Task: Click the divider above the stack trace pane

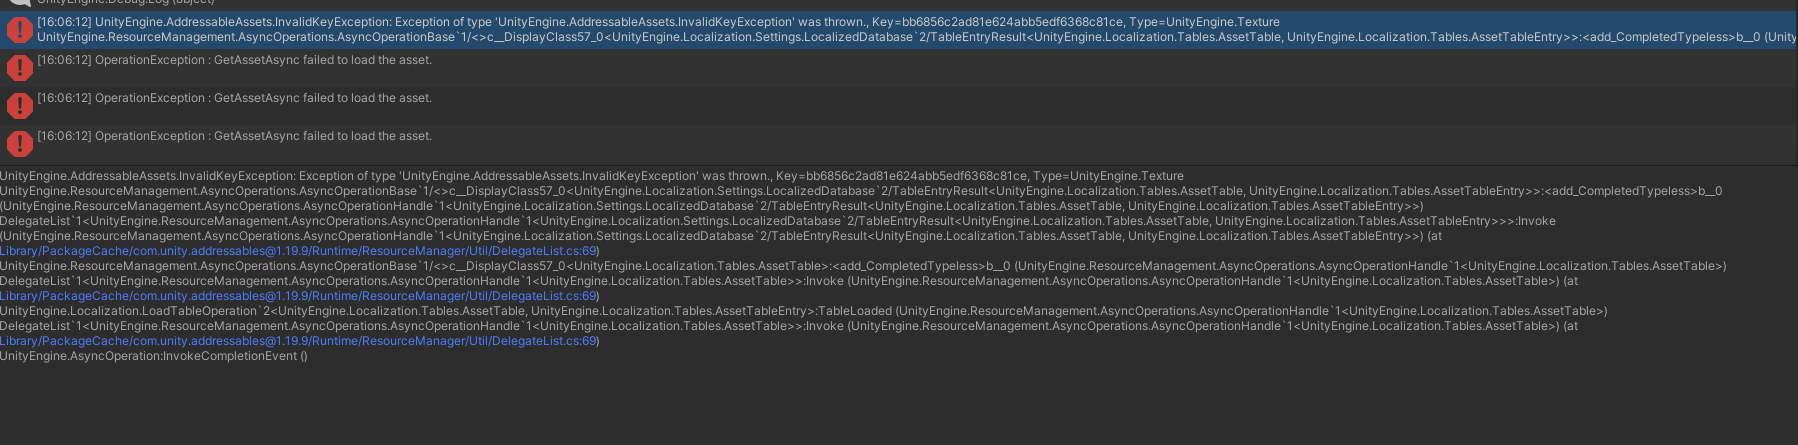Action: (899, 165)
